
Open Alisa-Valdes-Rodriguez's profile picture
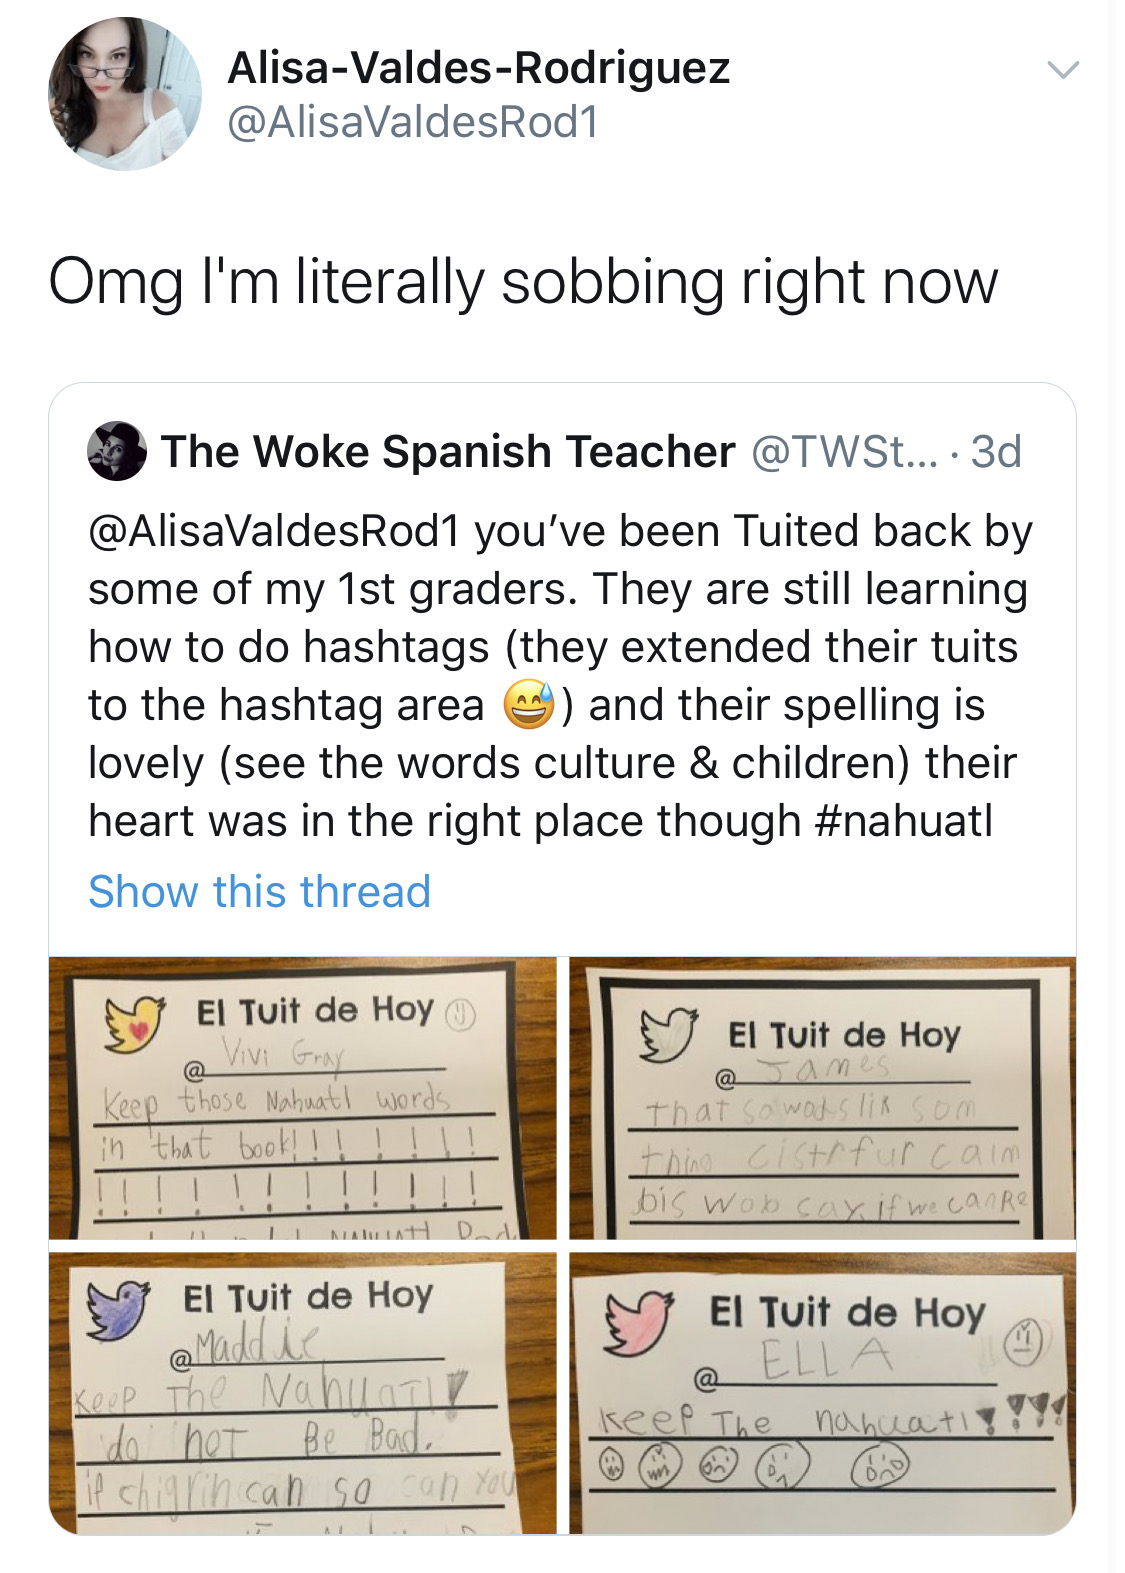[x=124, y=95]
